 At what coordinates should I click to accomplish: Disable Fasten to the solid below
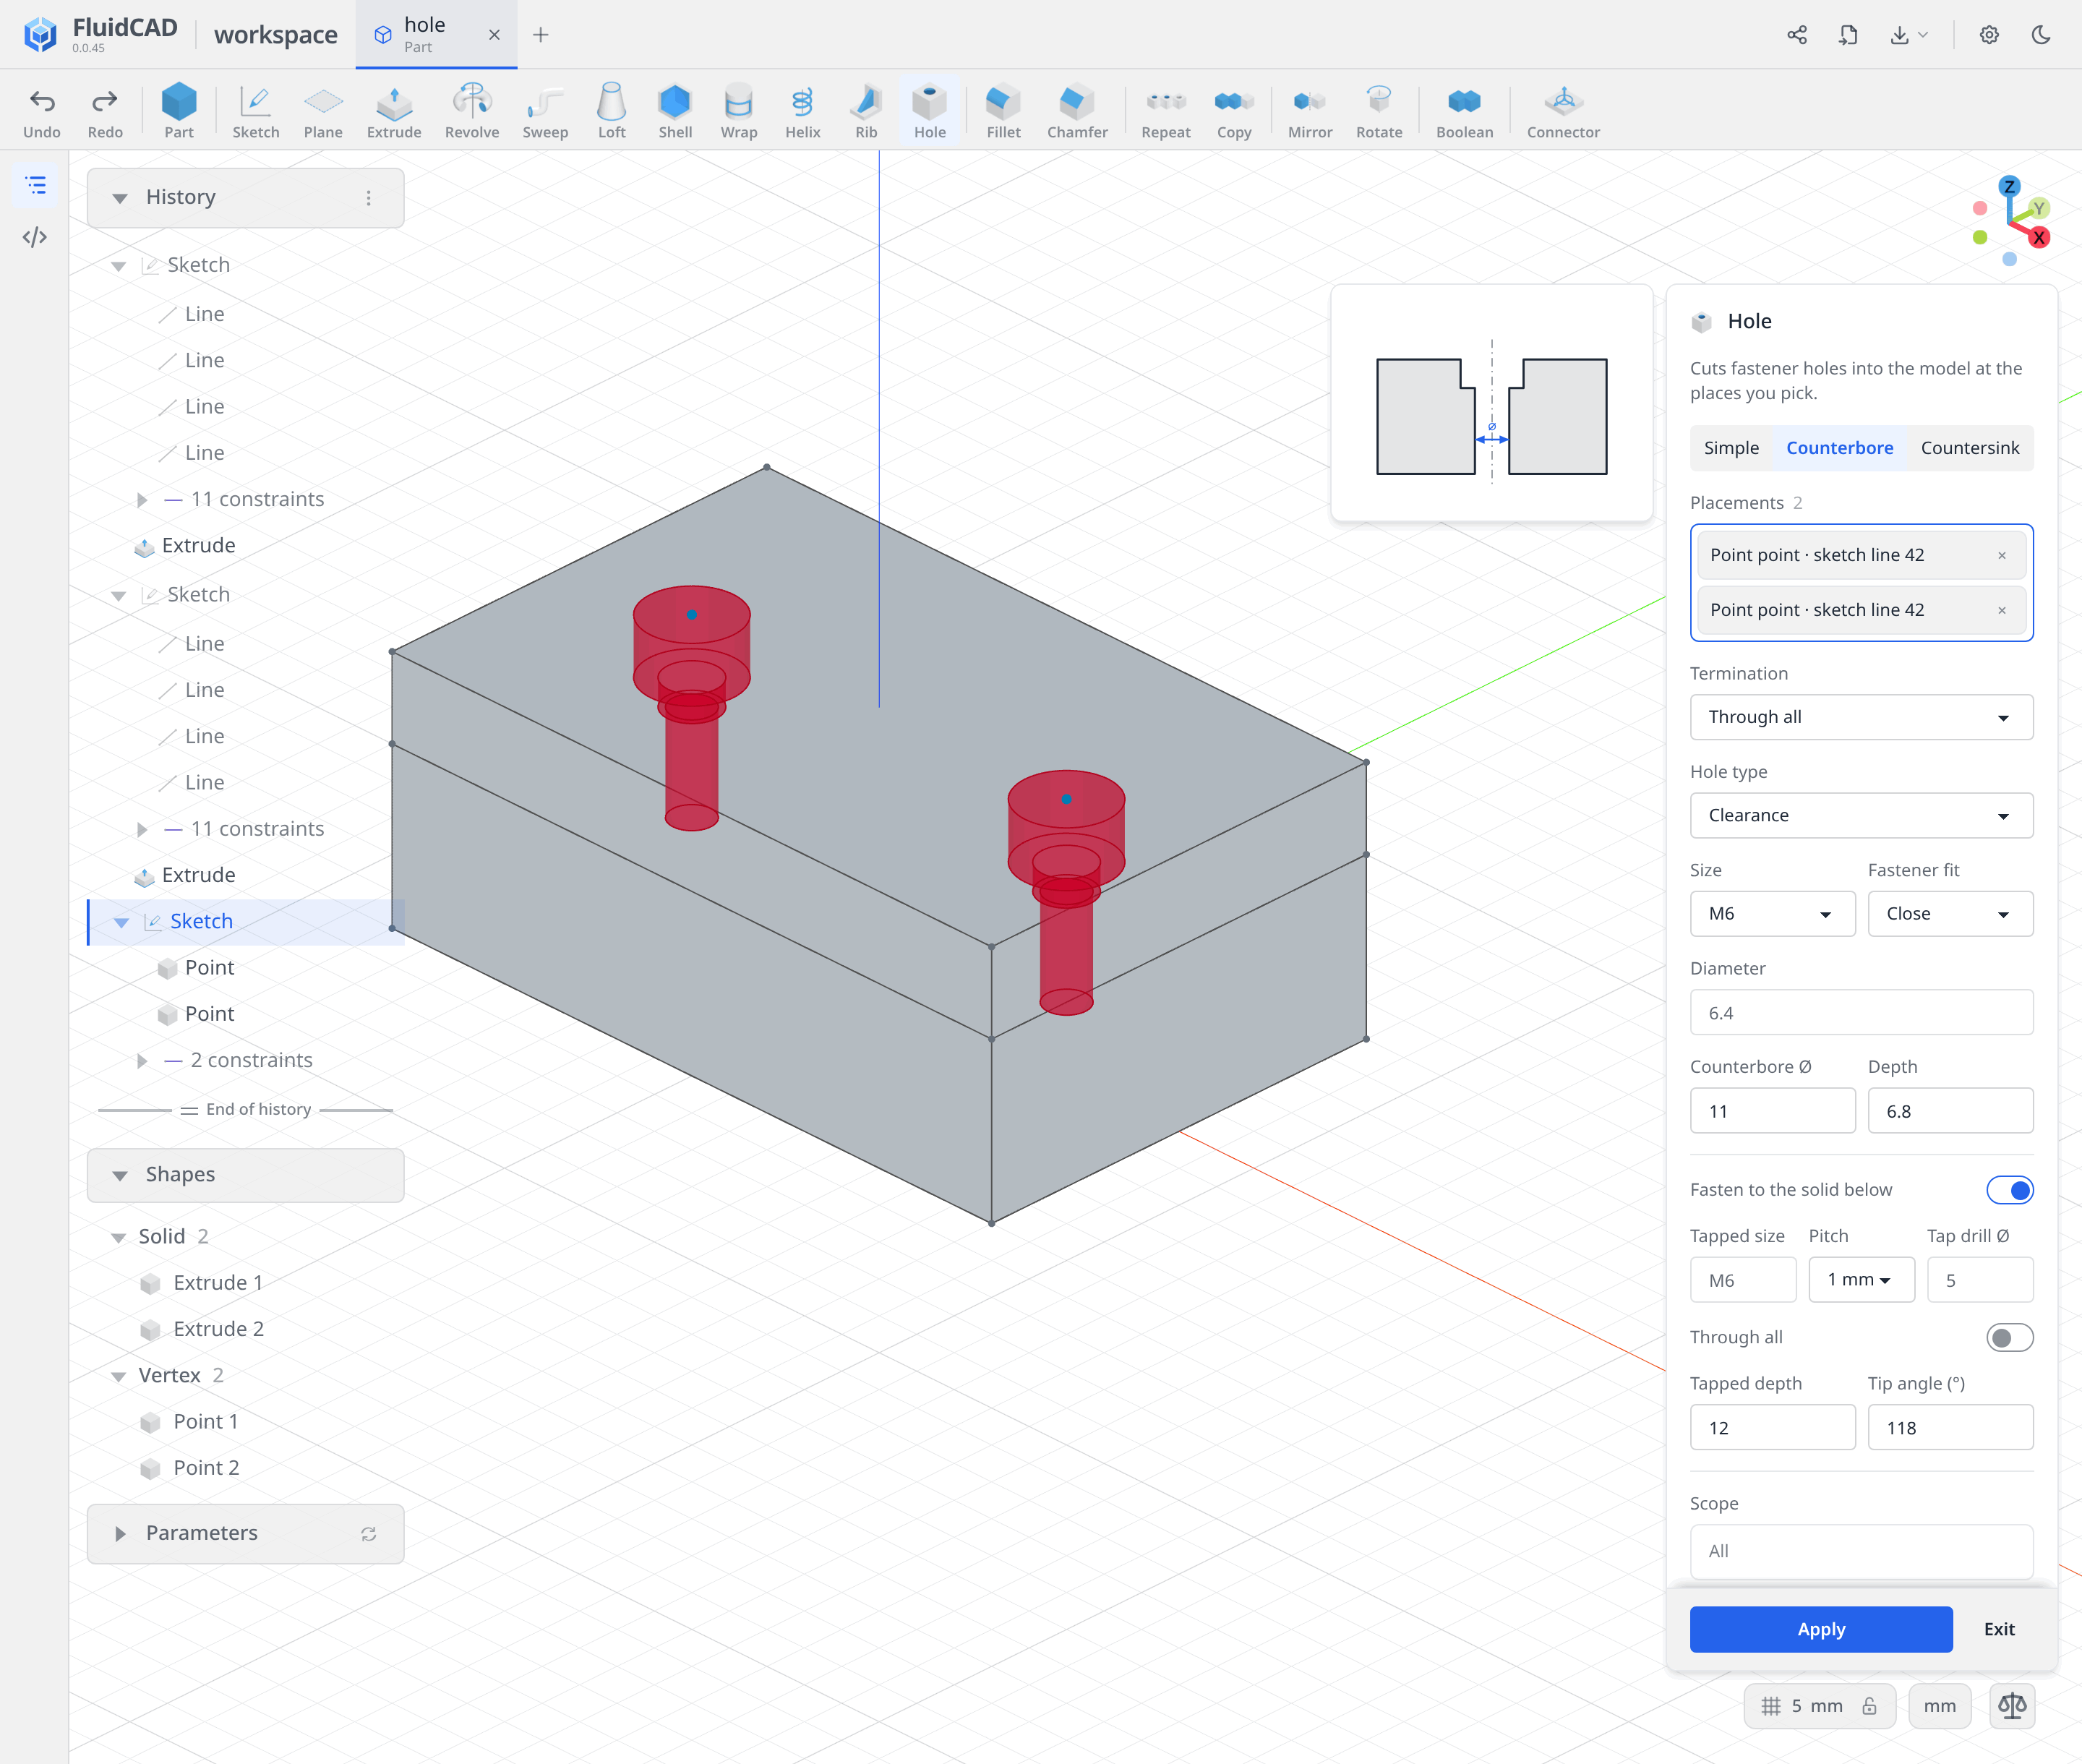2009,1190
